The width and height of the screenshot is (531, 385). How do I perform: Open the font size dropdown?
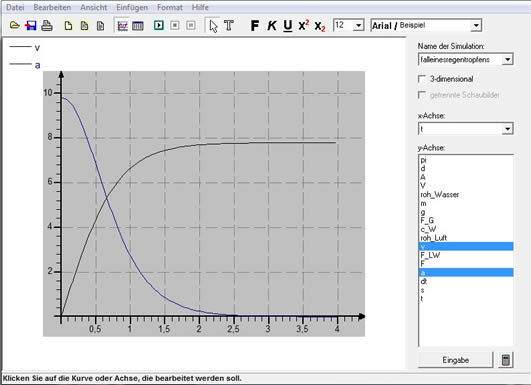(358, 26)
